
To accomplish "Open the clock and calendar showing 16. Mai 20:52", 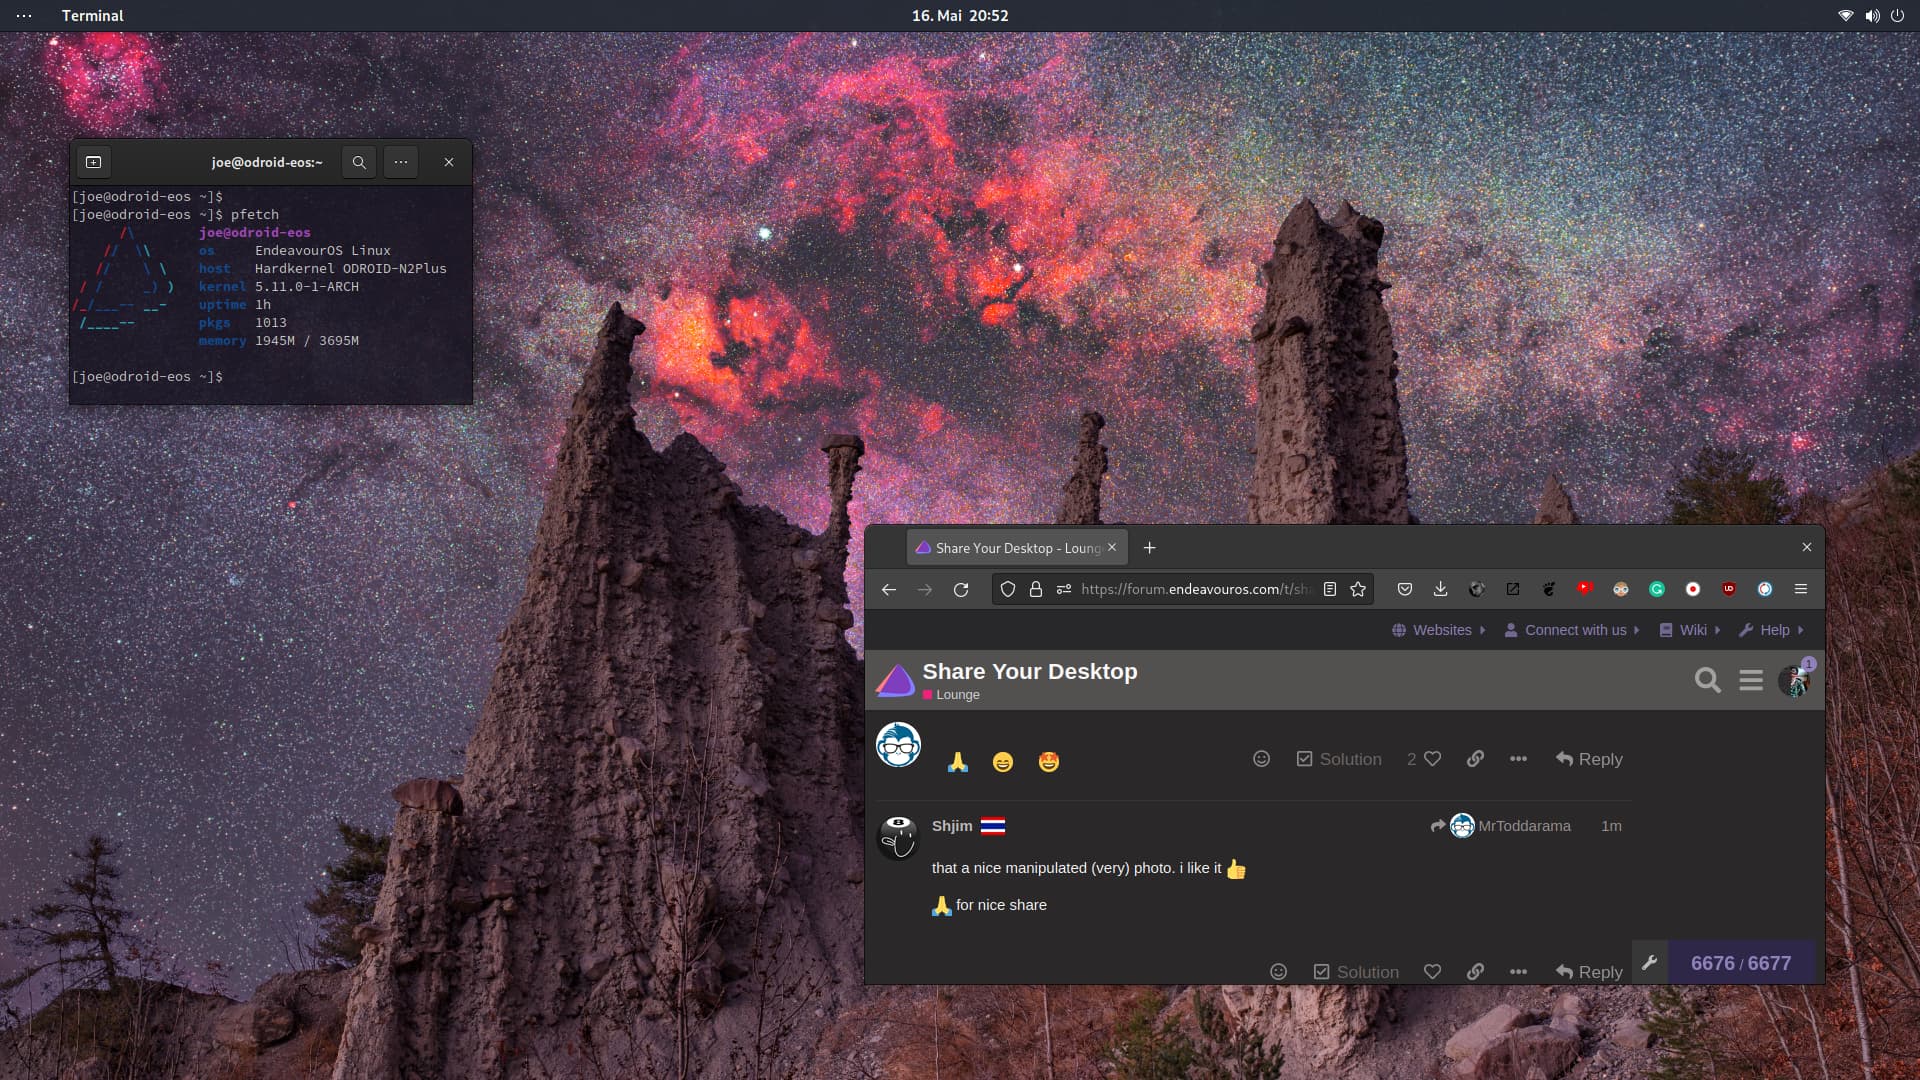I will tap(959, 16).
